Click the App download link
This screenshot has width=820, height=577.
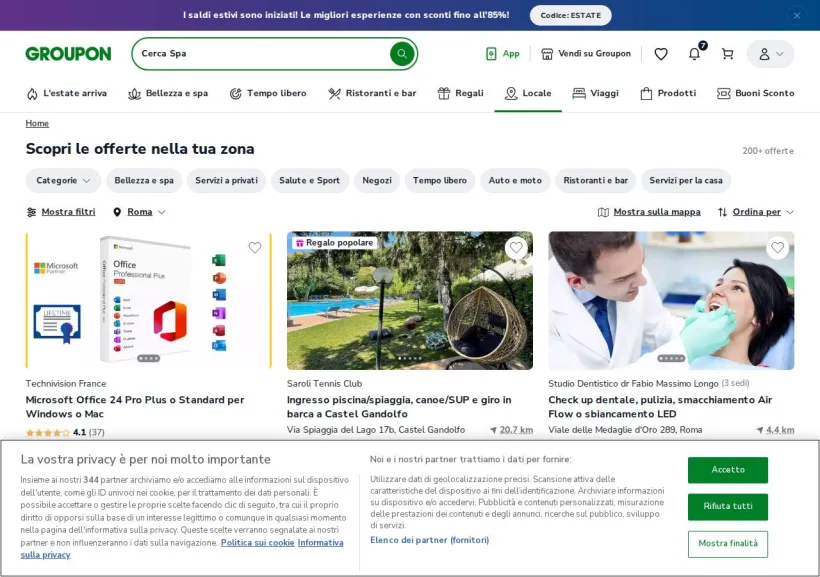pyautogui.click(x=503, y=53)
